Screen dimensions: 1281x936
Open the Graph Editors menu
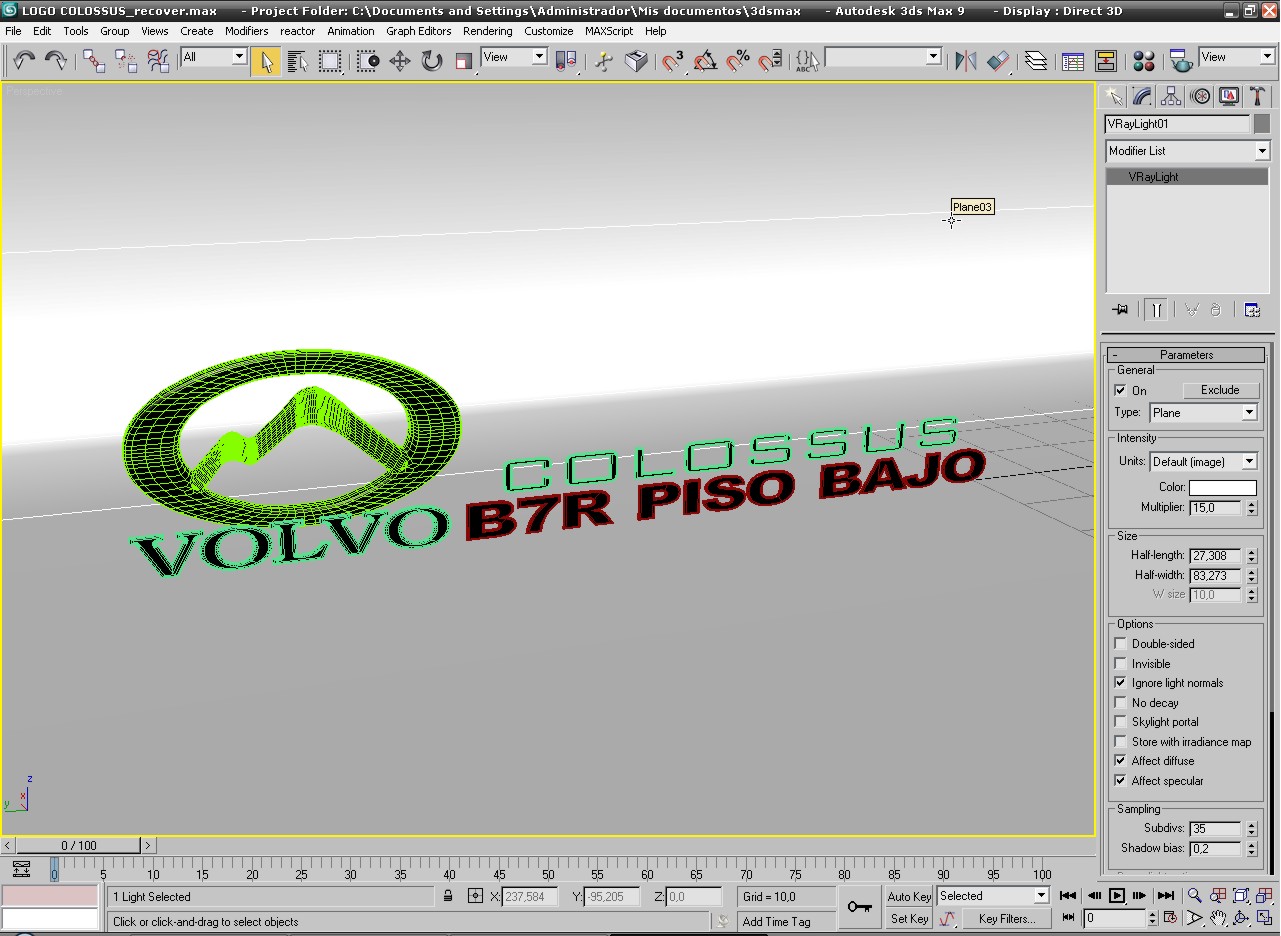click(x=419, y=31)
